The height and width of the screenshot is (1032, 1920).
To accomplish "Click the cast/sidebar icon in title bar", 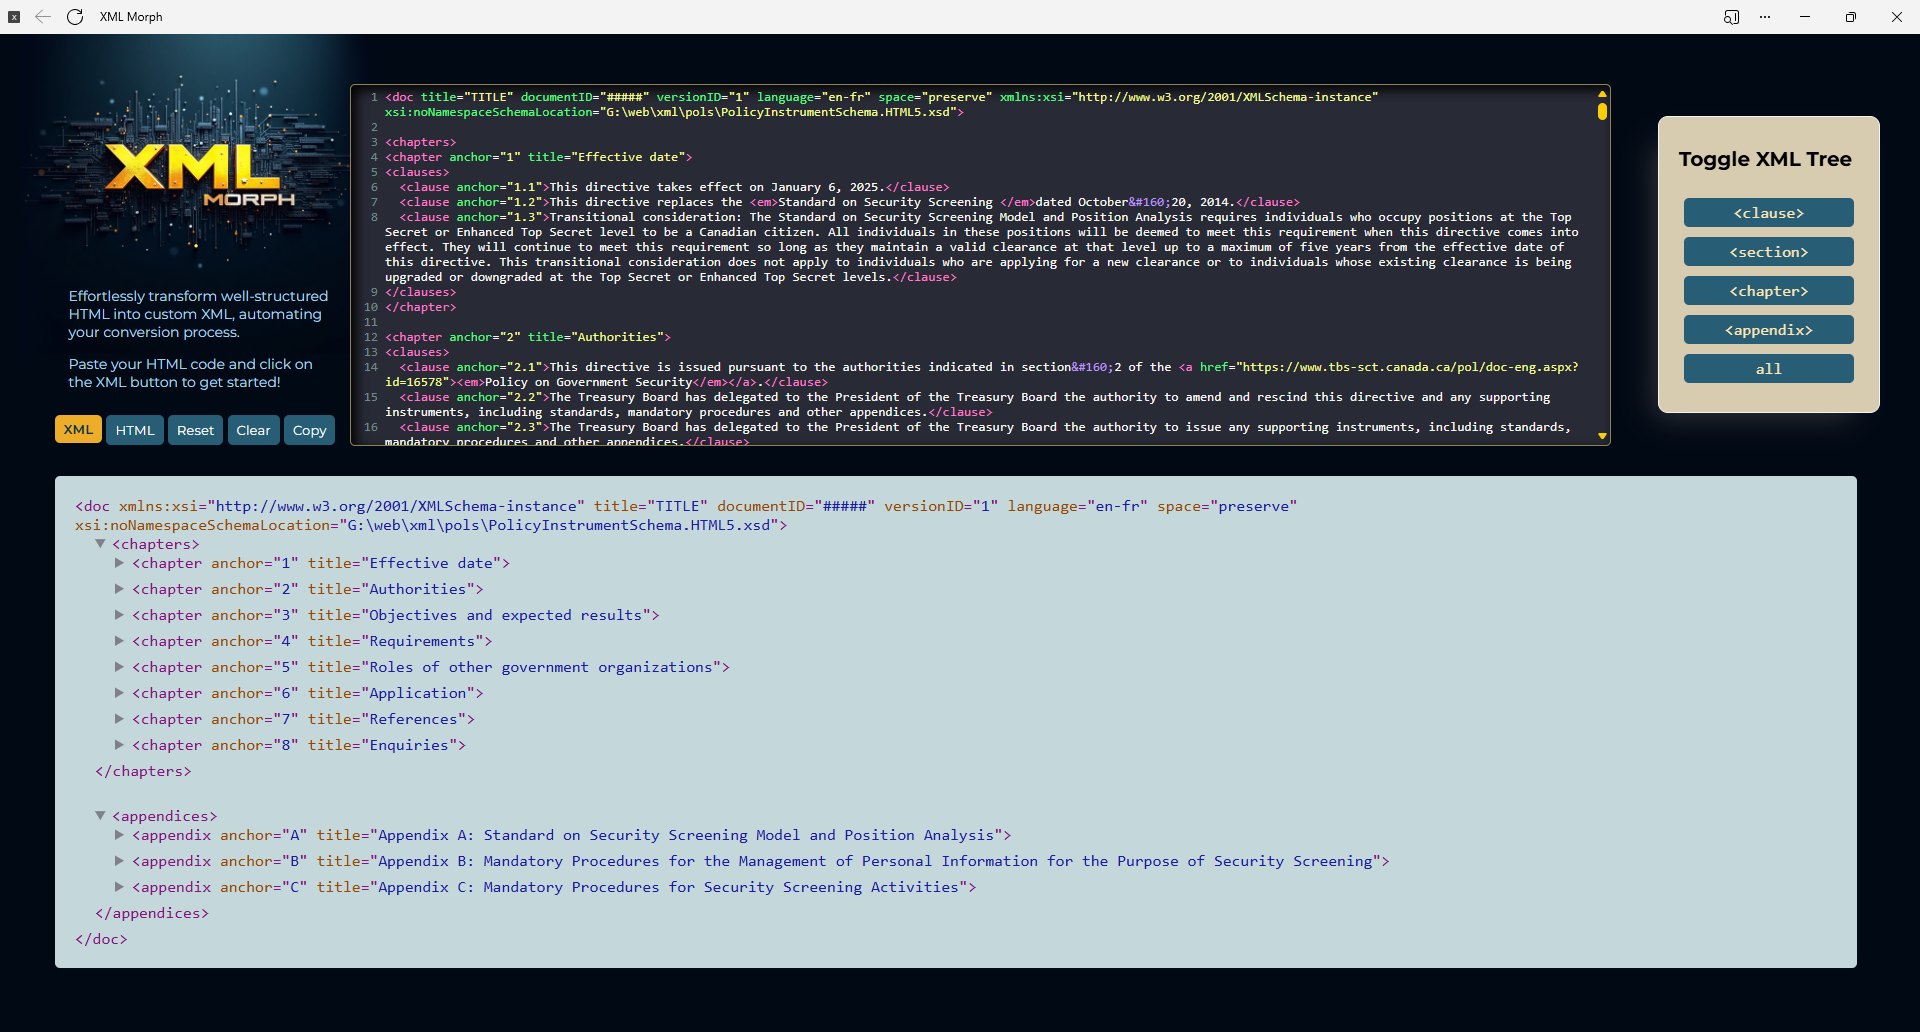I will [x=1732, y=17].
